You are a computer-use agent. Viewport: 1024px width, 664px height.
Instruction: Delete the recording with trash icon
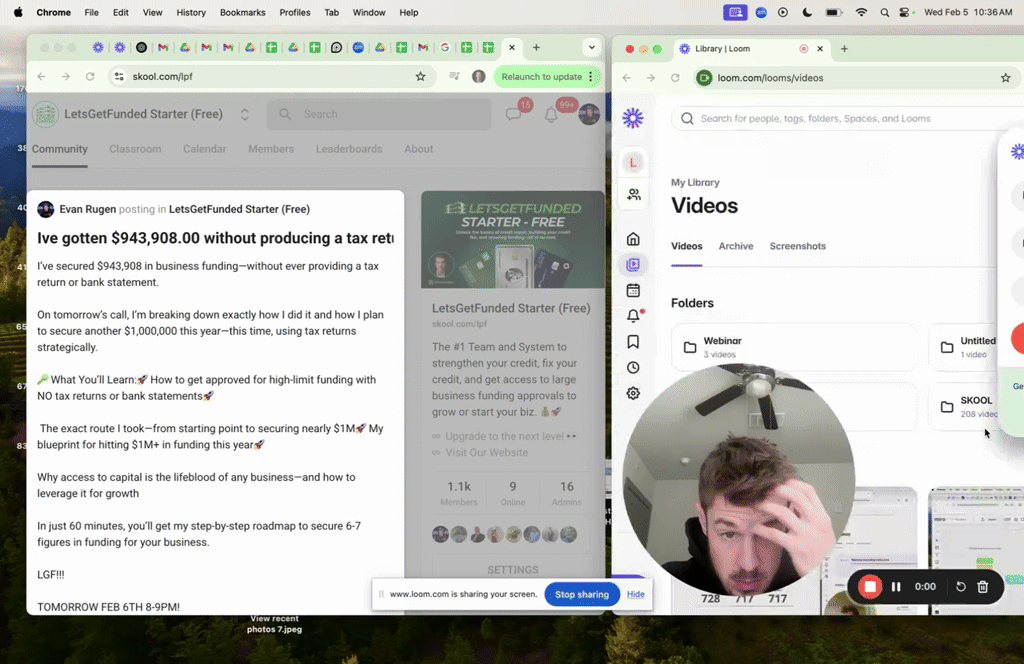(x=983, y=587)
